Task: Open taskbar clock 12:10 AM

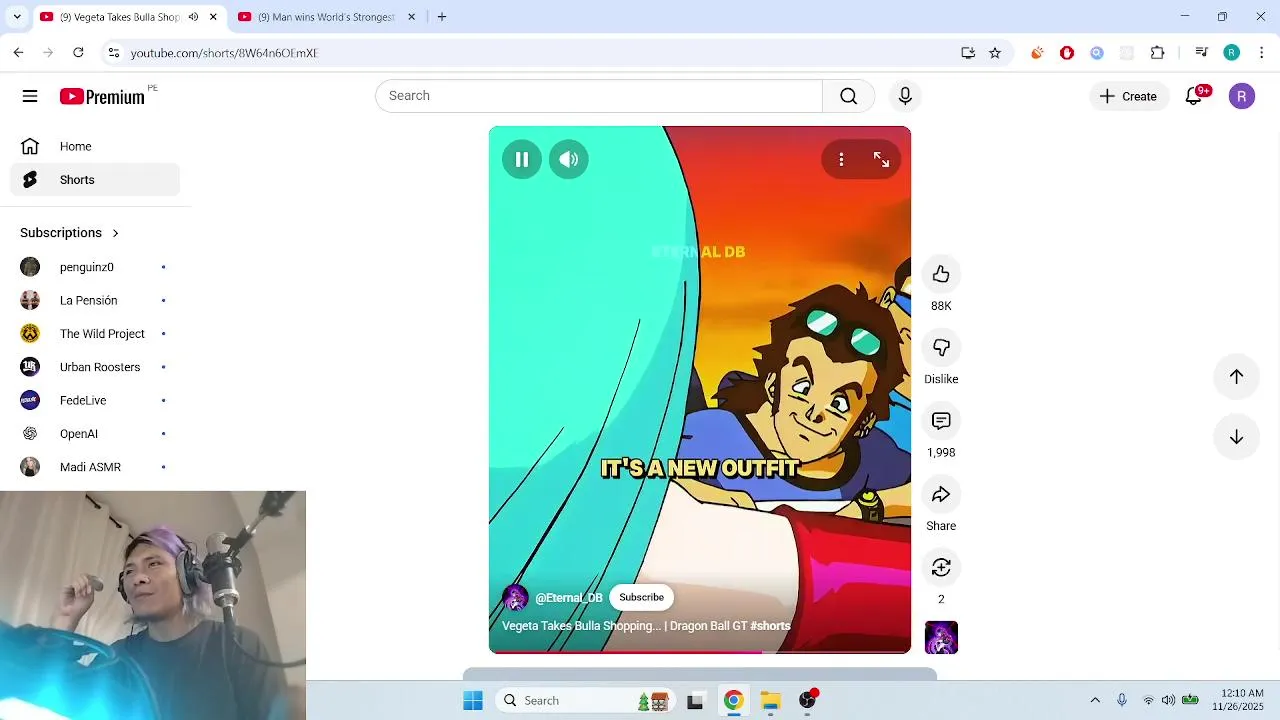Action: [1242, 701]
